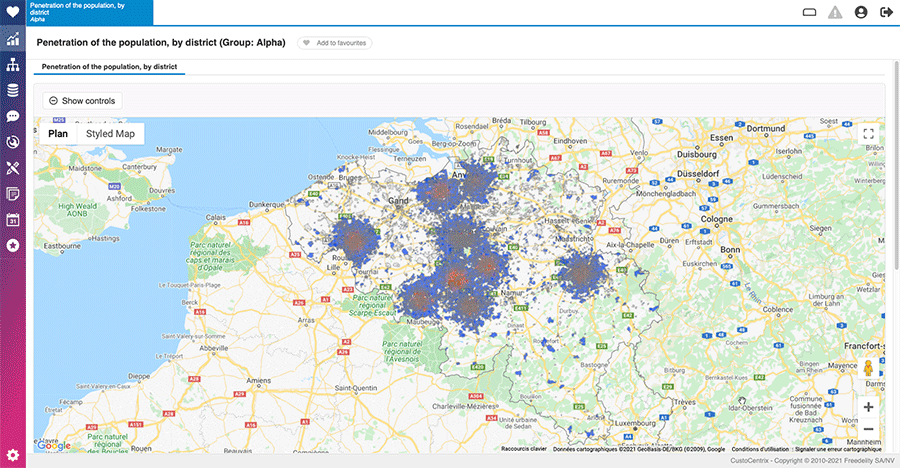The width and height of the screenshot is (900, 468).
Task: Switch map to Styled Map view
Action: (x=110, y=133)
